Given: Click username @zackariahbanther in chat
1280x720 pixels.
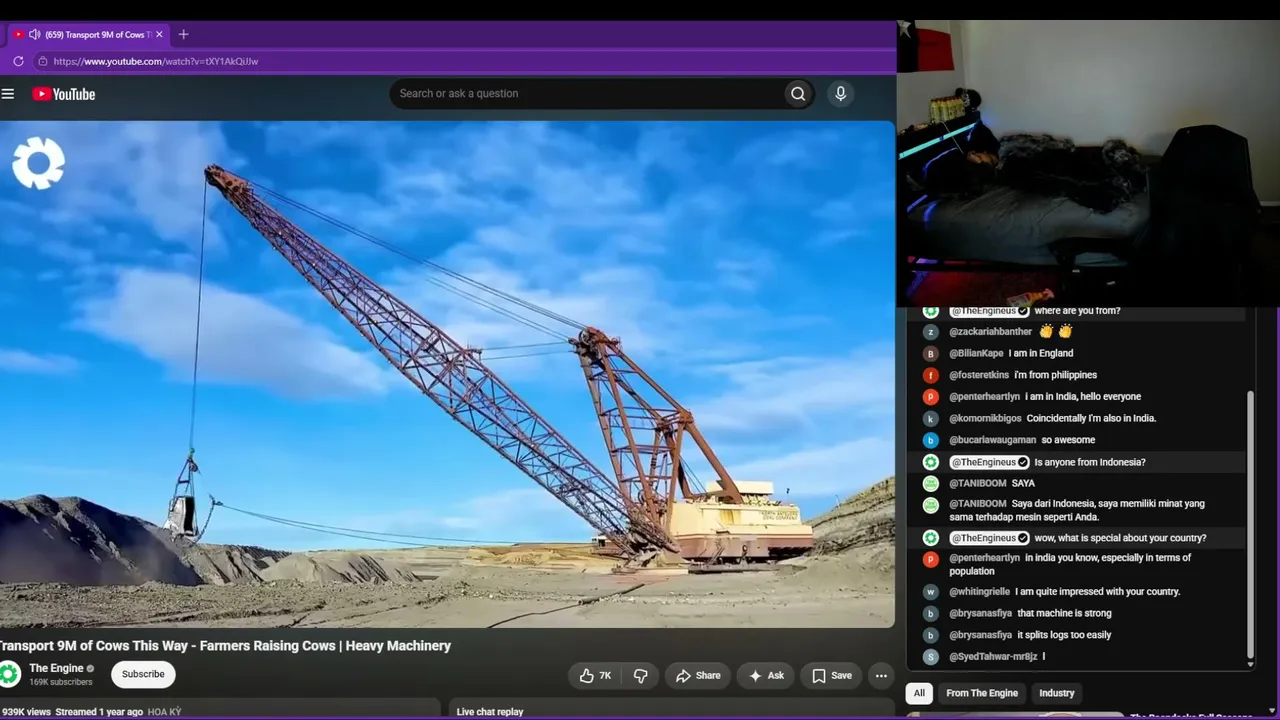Looking at the screenshot, I should [991, 332].
